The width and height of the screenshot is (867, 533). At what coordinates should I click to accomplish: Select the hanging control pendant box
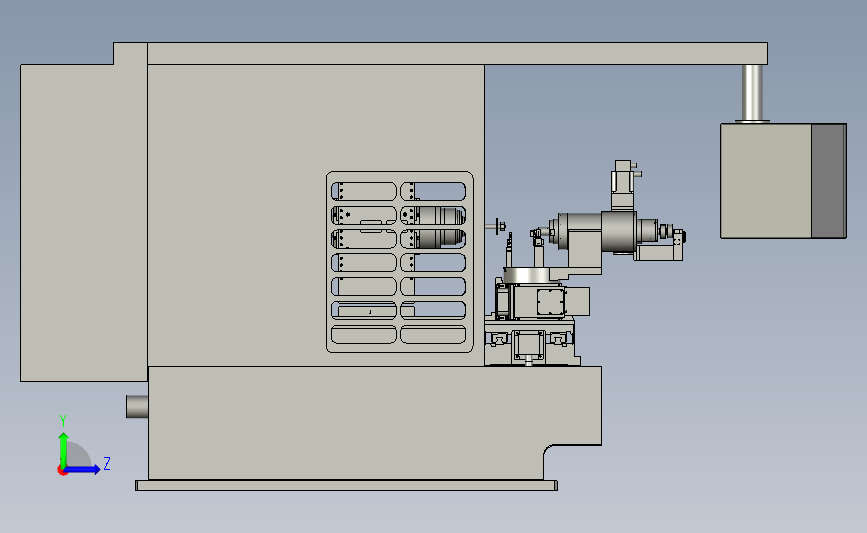783,181
